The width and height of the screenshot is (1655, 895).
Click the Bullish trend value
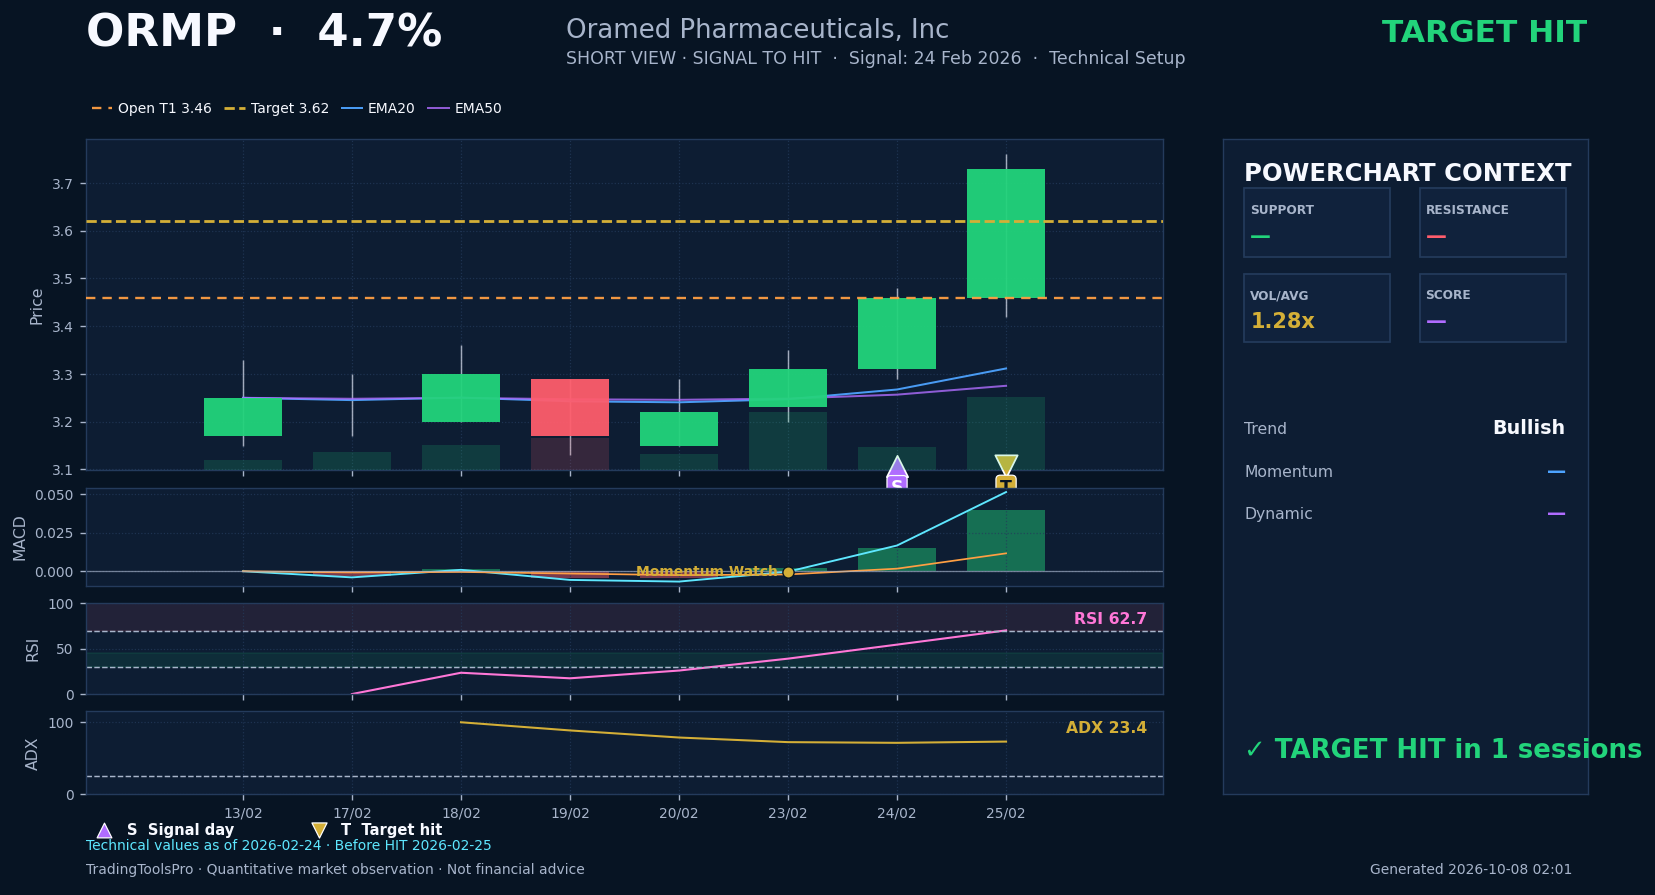pyautogui.click(x=1528, y=428)
